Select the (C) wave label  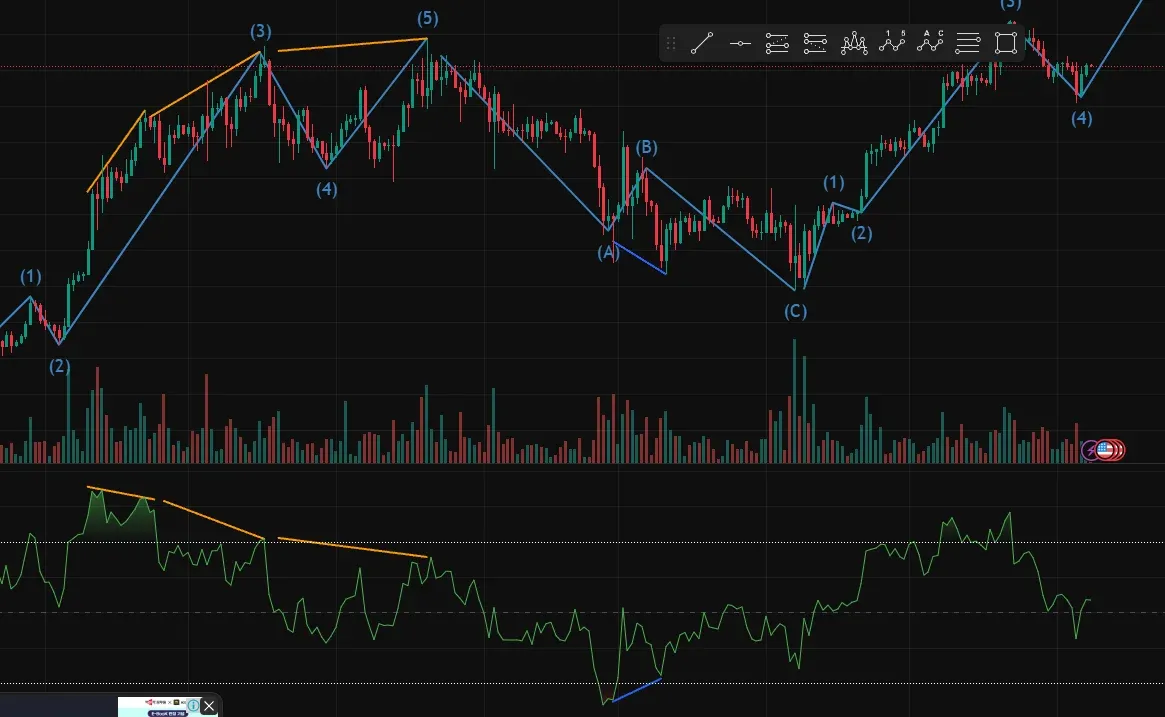[795, 311]
